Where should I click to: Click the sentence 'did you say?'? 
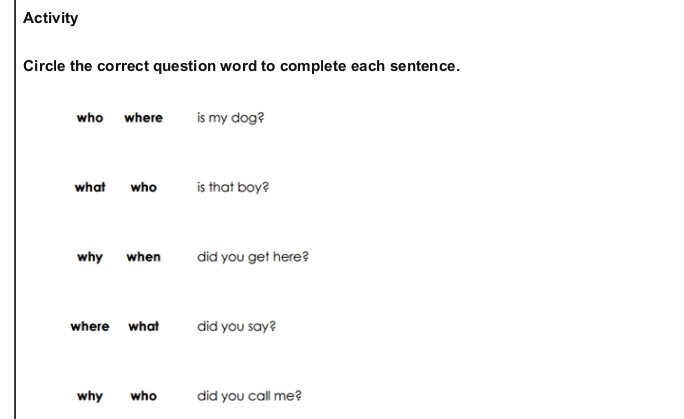click(236, 327)
